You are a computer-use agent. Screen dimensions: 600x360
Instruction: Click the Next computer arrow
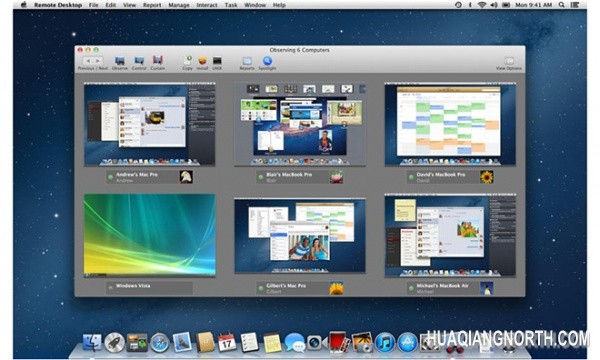coord(98,61)
